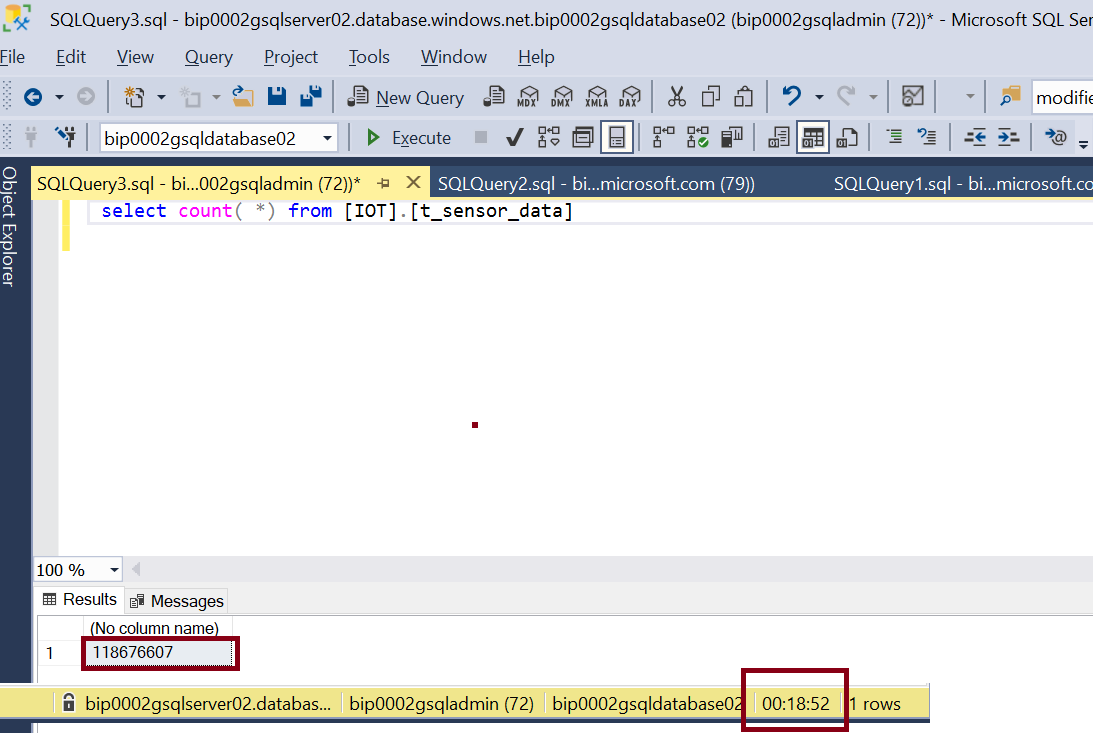The height and width of the screenshot is (733, 1093).
Task: Create an XMLA query from the toolbar
Action: 597,97
